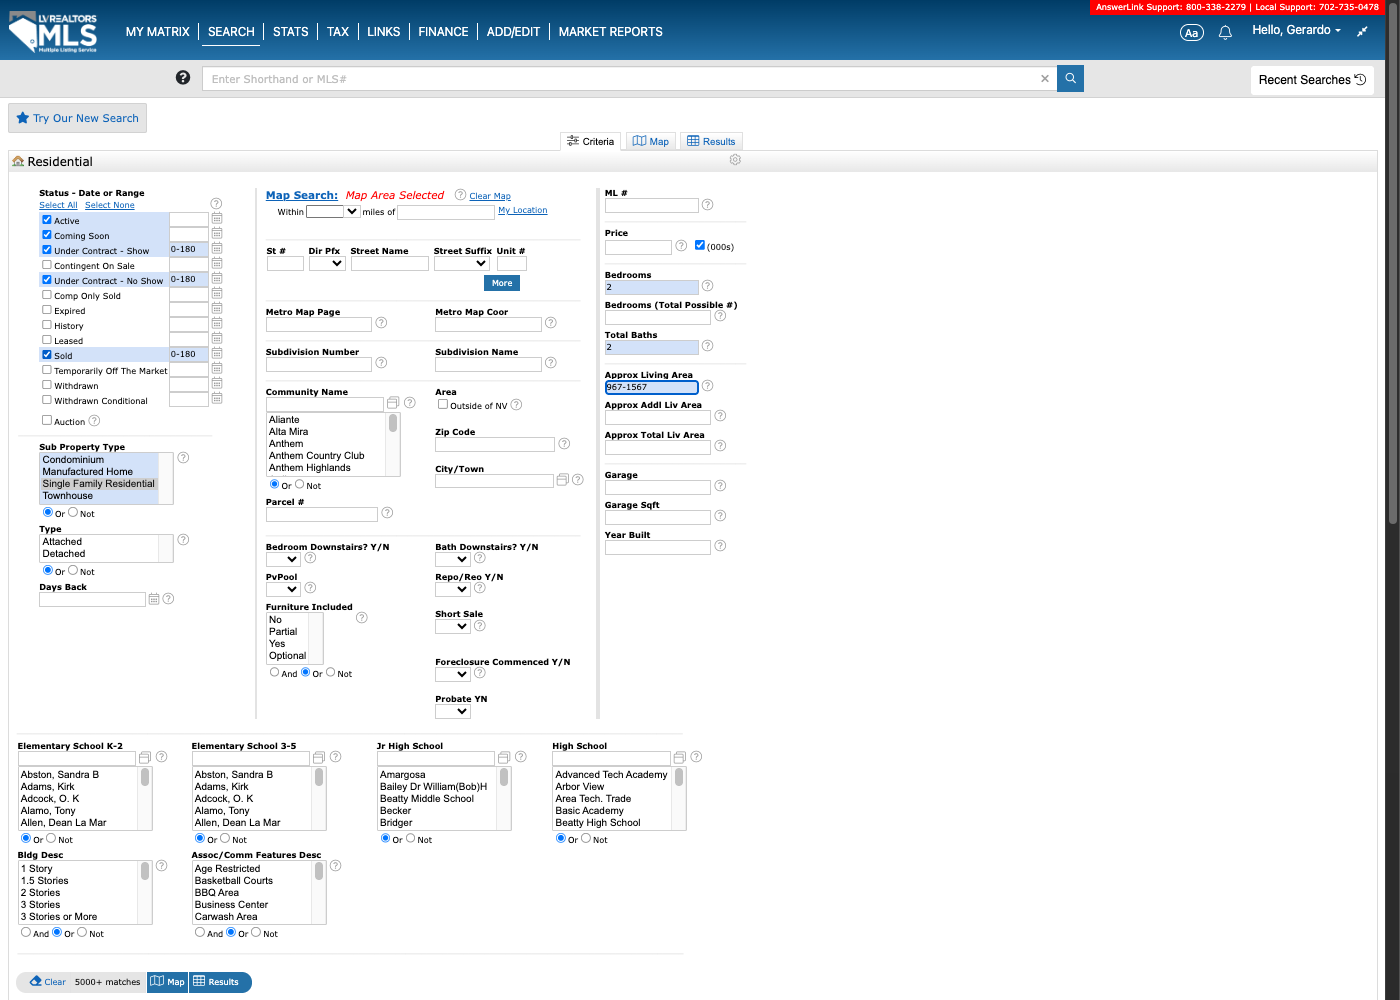Open Community Name lookup icon

point(393,403)
